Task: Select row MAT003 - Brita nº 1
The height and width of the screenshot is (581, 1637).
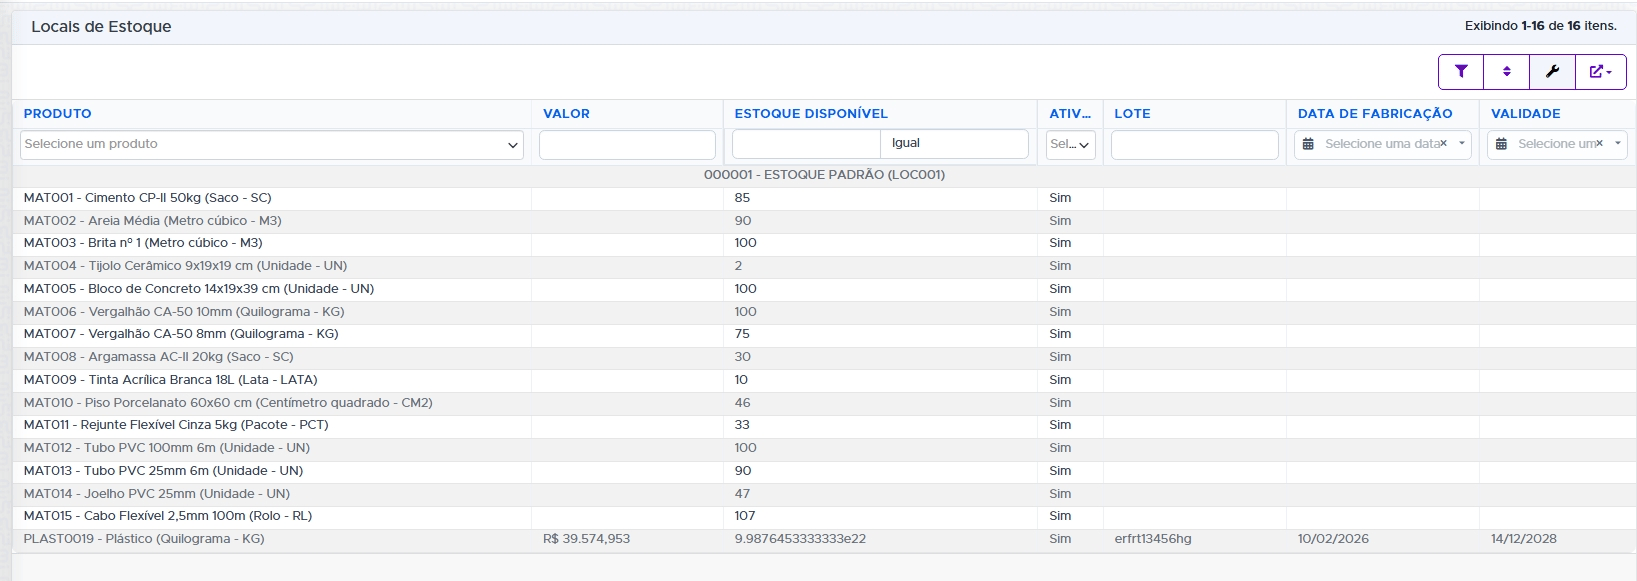Action: pyautogui.click(x=824, y=243)
